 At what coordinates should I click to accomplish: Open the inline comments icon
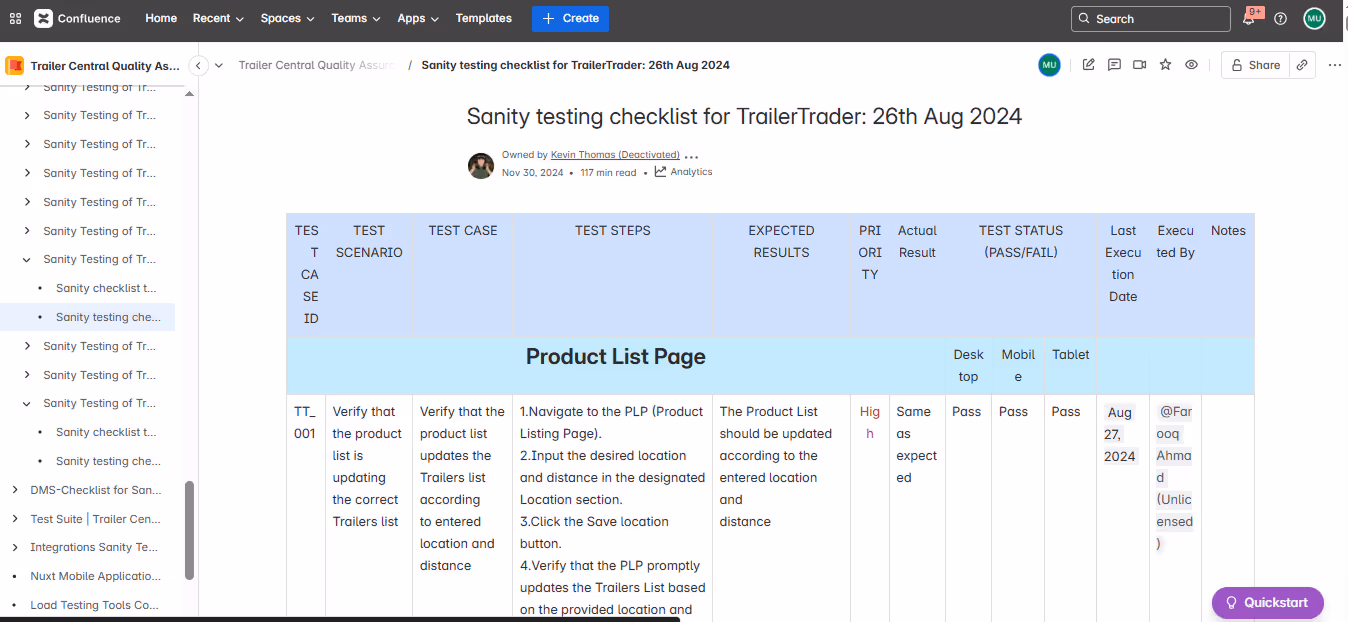click(1114, 65)
